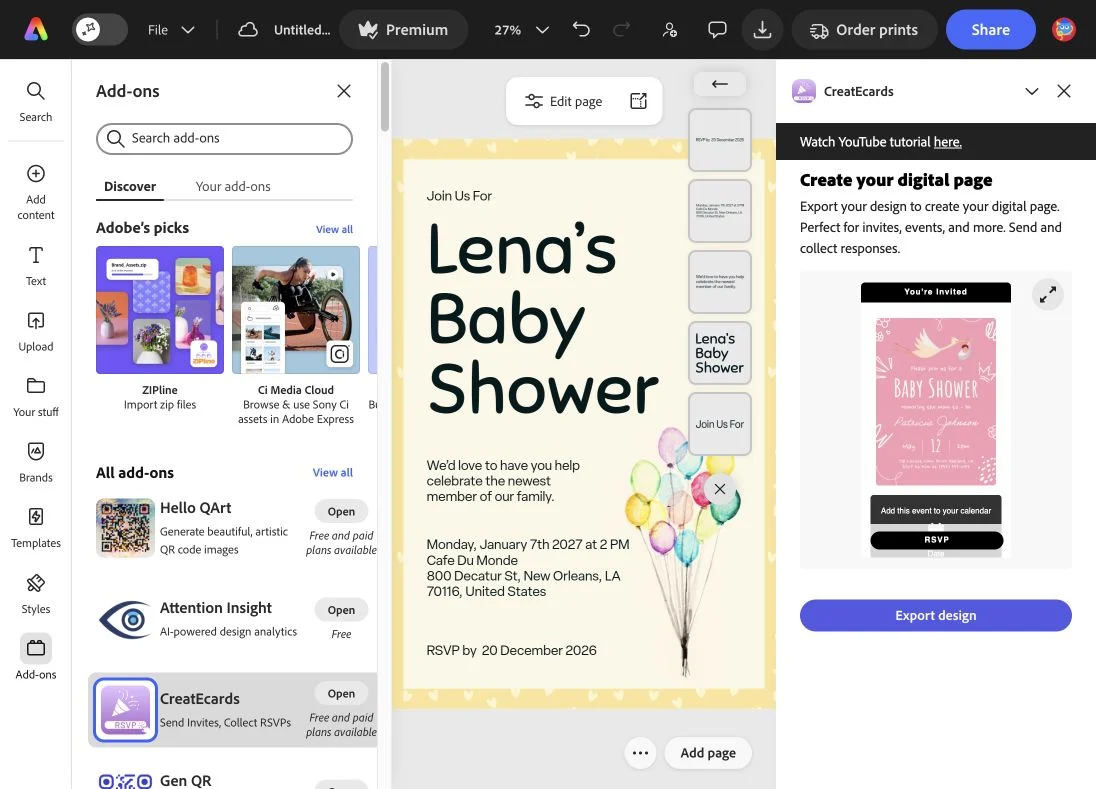This screenshot has height=789, width=1096.
Task: Open the Attention Insight add-on
Action: pos(341,610)
